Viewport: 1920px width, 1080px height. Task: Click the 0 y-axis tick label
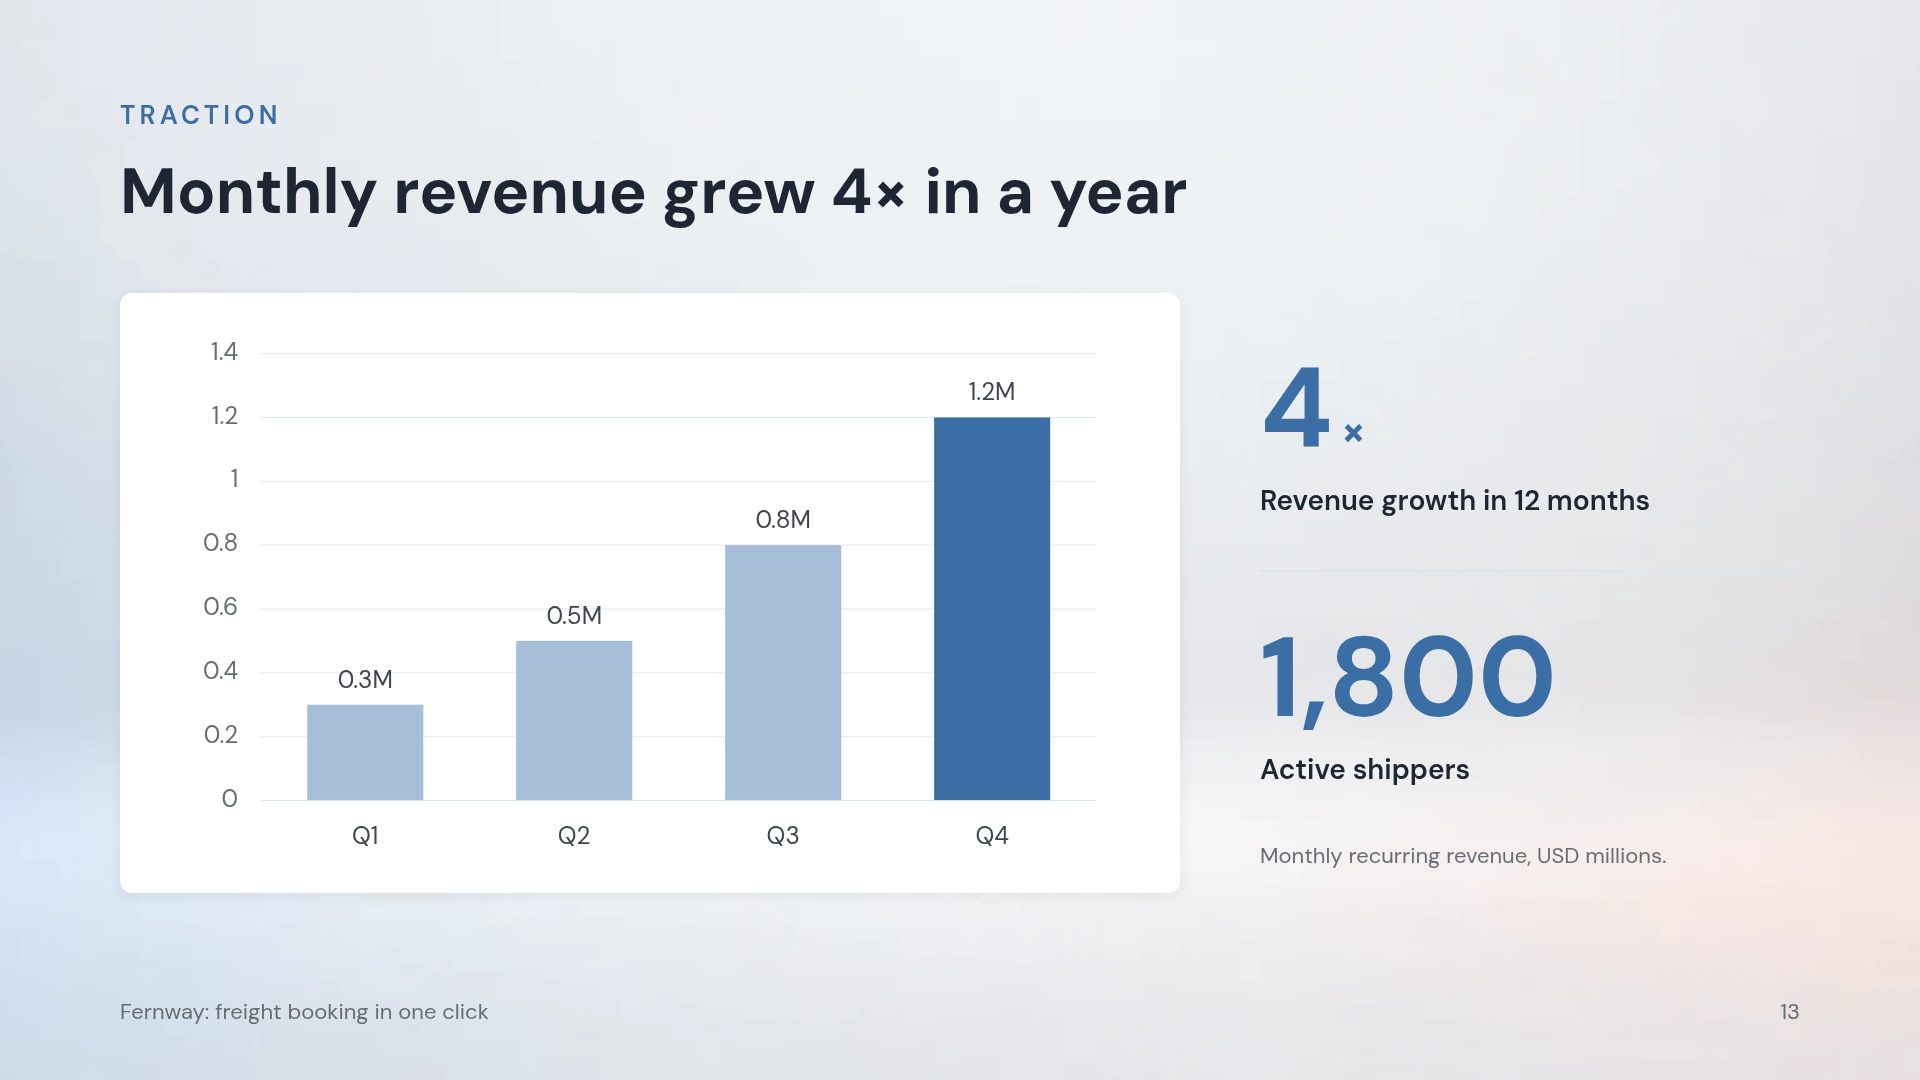tap(230, 798)
